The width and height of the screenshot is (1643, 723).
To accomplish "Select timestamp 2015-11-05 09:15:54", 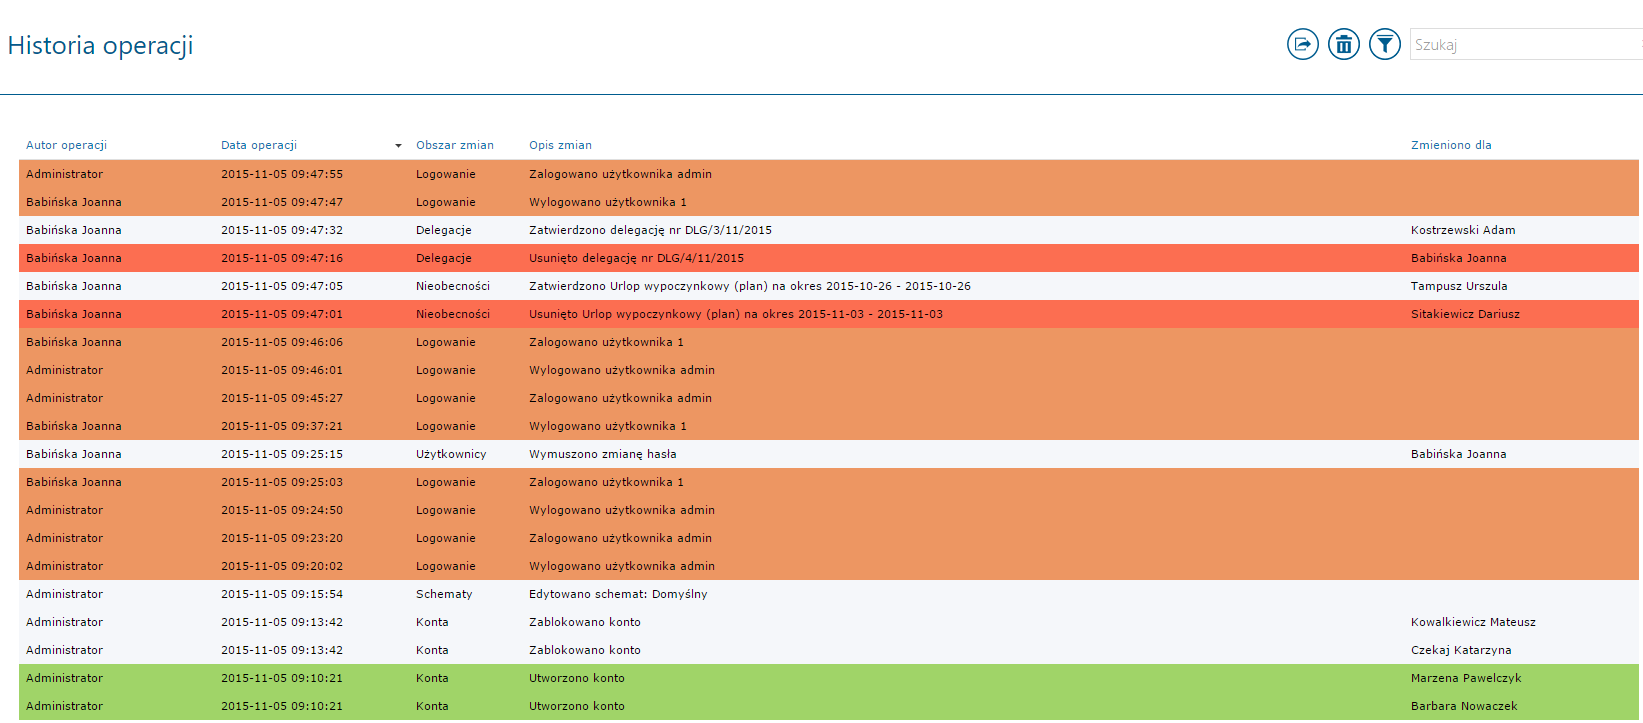I will click(282, 594).
